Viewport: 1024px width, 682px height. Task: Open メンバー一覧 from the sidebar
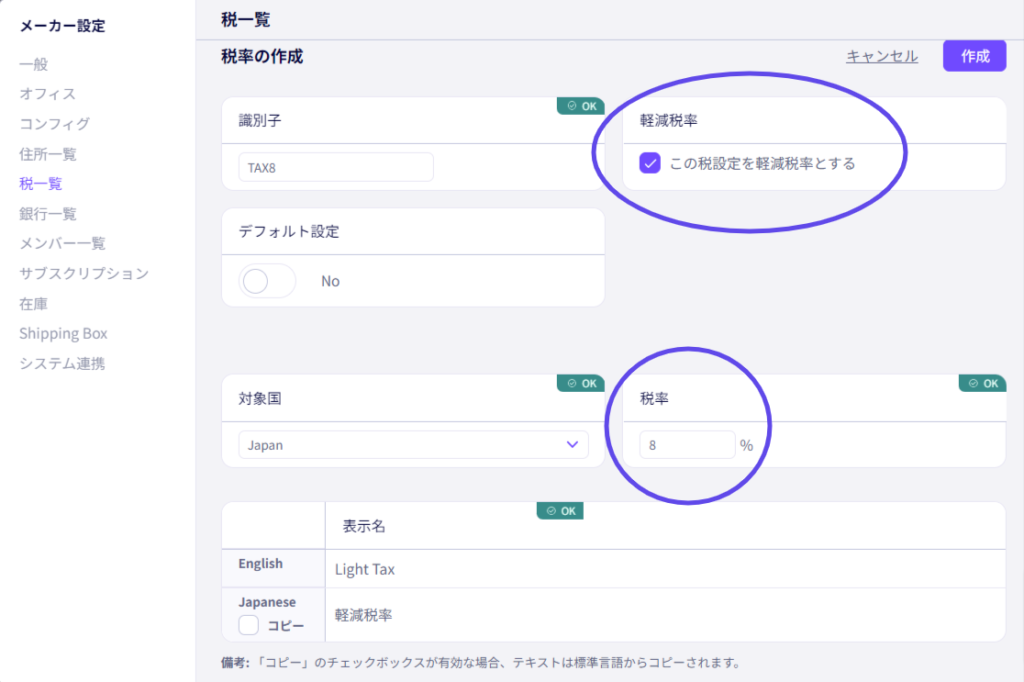(62, 244)
